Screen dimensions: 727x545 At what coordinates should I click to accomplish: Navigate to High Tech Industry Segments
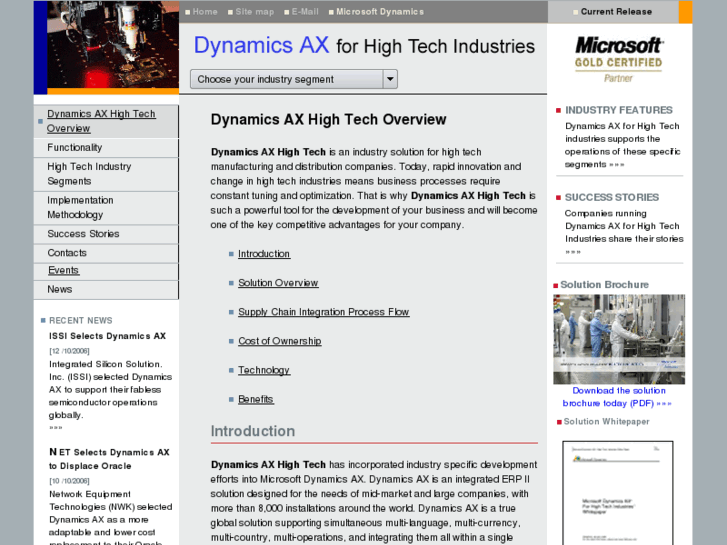89,174
